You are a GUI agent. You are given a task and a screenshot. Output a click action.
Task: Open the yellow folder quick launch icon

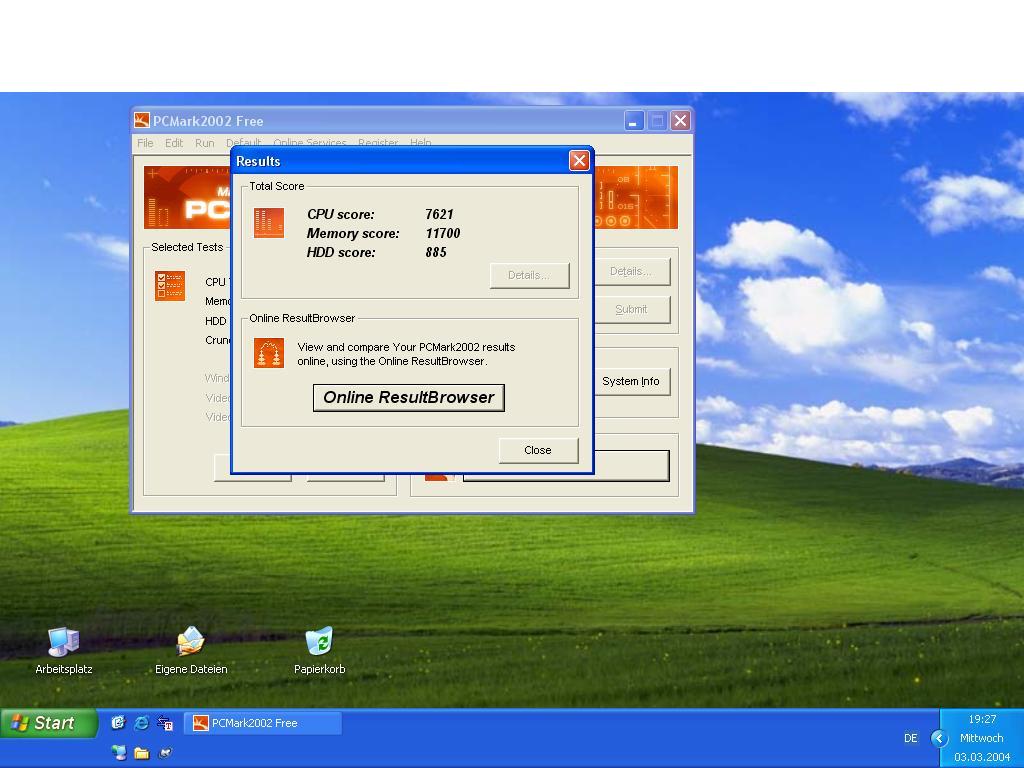pyautogui.click(x=141, y=753)
